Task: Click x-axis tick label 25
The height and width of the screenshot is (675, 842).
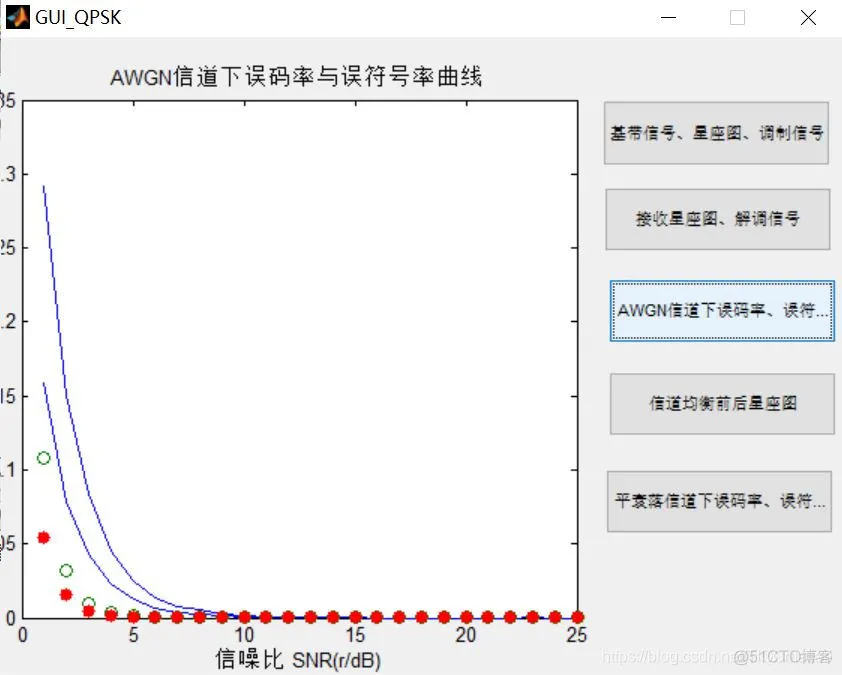Action: coord(577,635)
